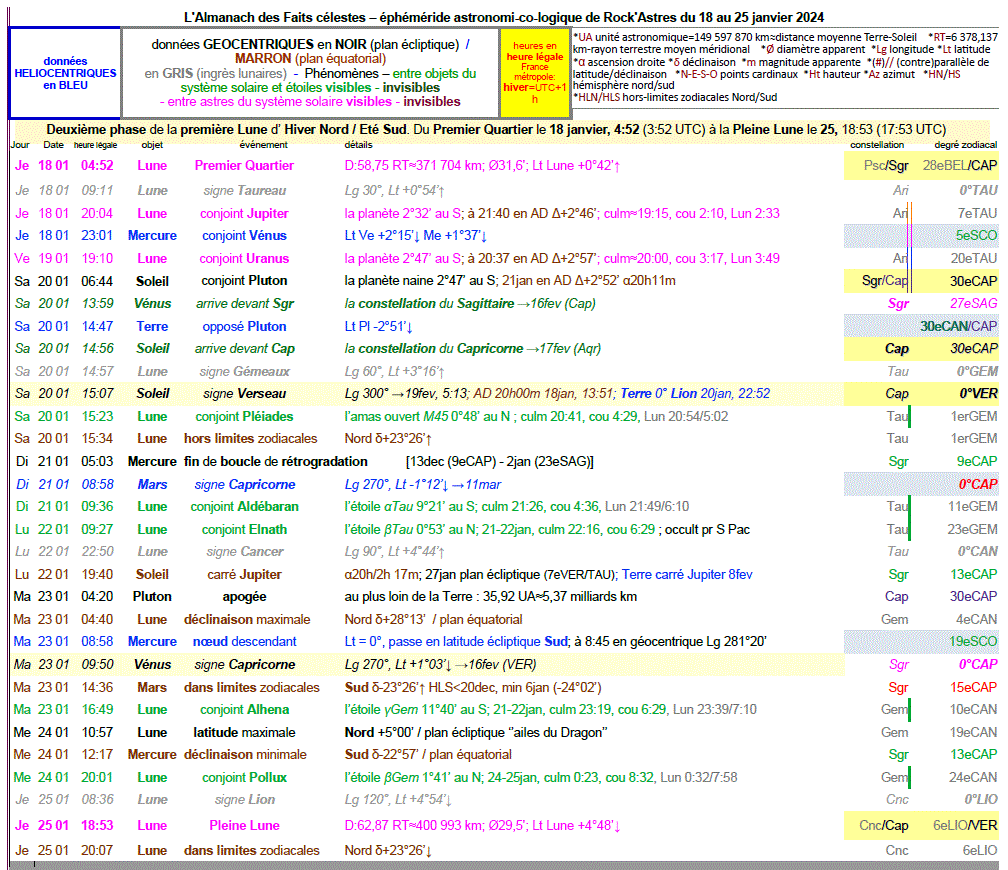The image size is (1008, 870).
Task: Select the "signe Lion" event
Action: click(x=244, y=799)
